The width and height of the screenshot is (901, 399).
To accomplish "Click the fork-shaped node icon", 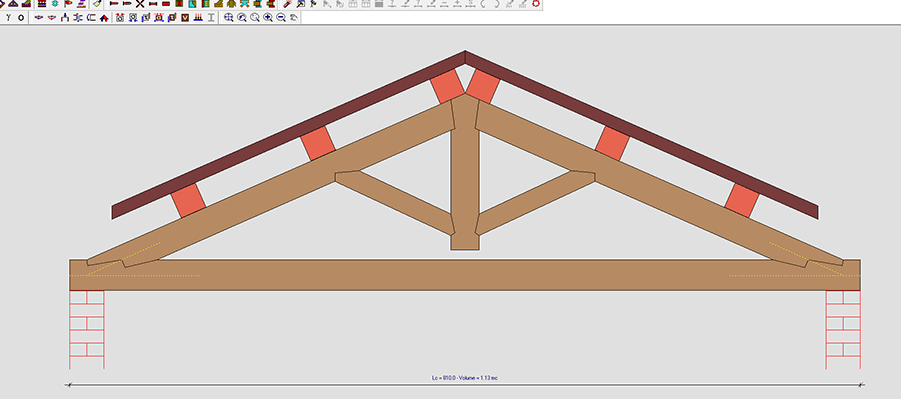I will coord(65,18).
